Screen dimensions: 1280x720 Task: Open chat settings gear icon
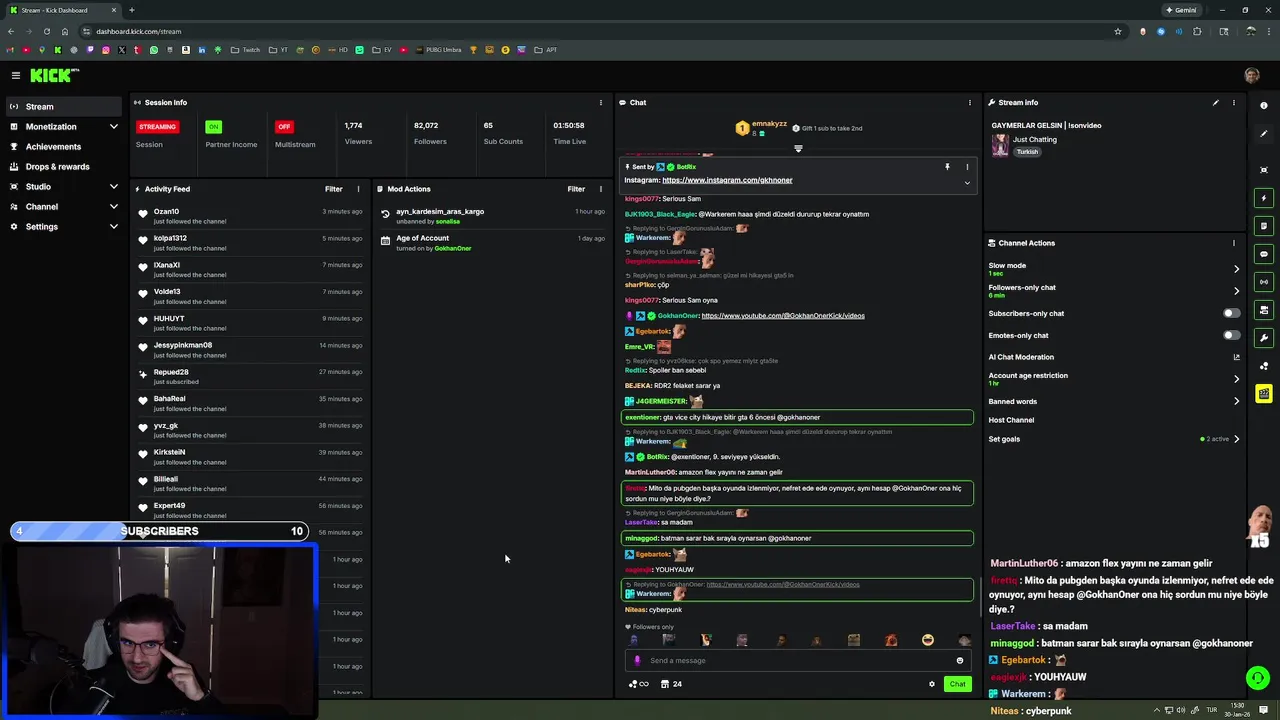pos(932,684)
